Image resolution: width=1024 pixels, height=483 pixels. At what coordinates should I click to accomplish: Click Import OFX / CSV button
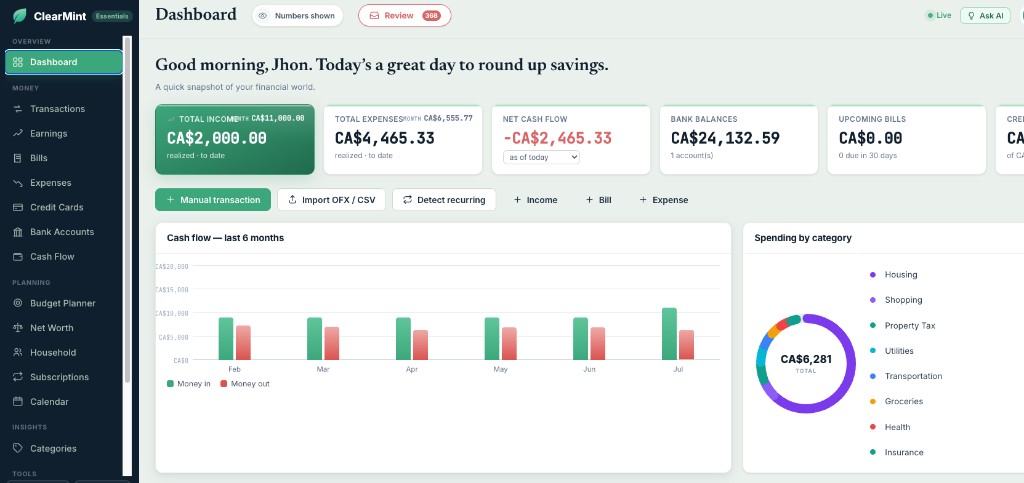(x=331, y=200)
